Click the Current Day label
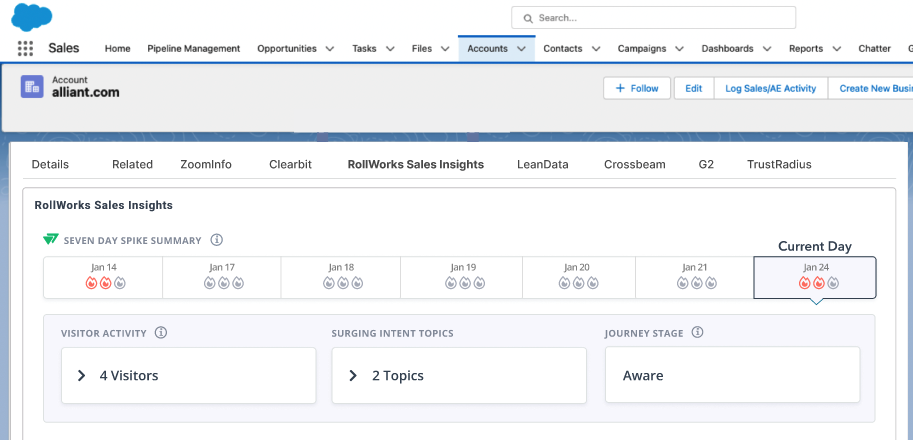Screen dimensions: 913x440 coord(815,246)
